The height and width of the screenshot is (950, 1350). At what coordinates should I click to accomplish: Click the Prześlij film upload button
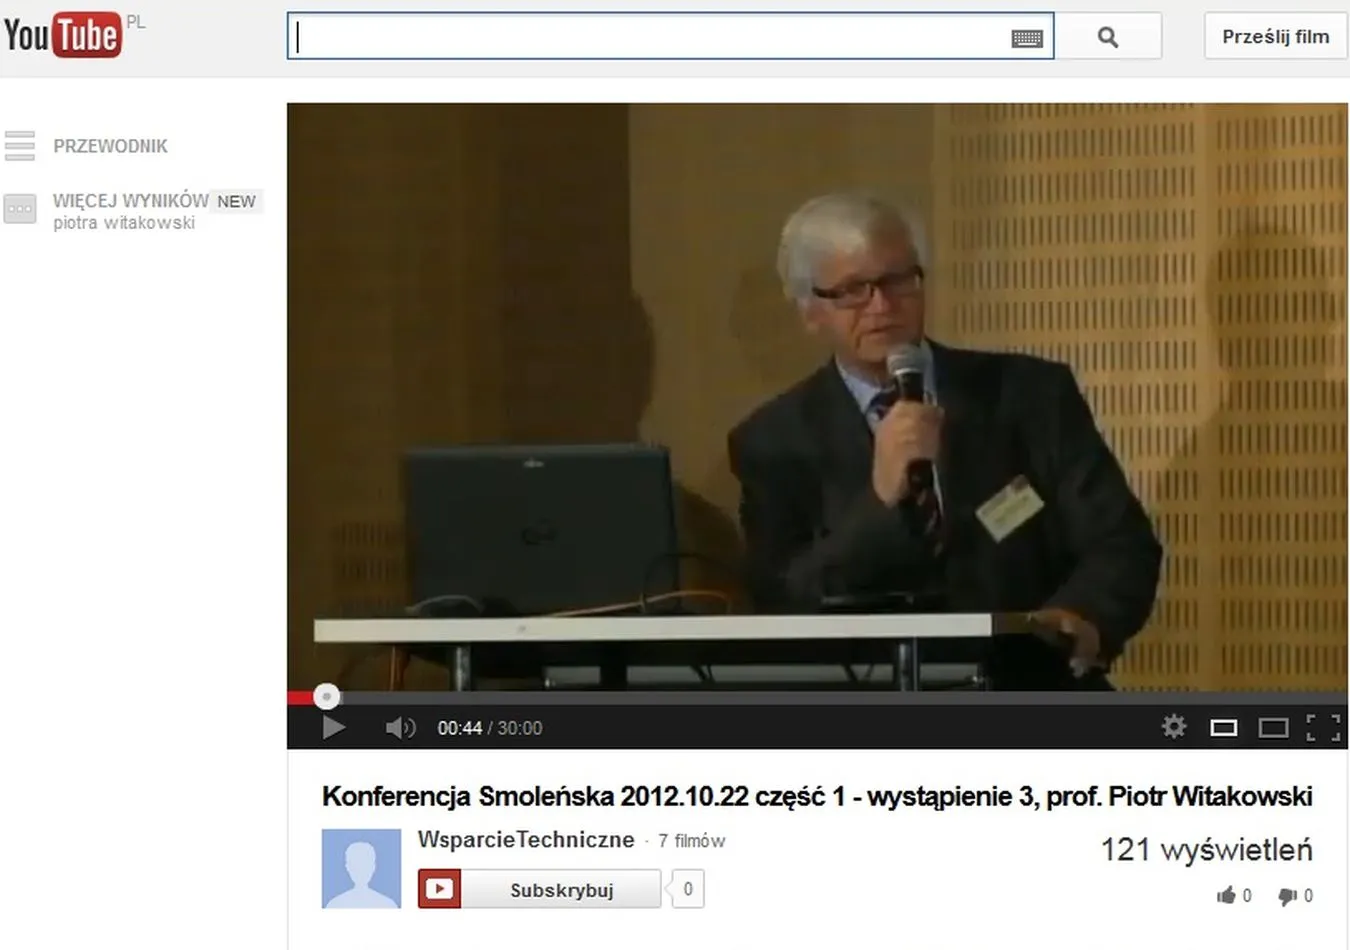[1275, 37]
